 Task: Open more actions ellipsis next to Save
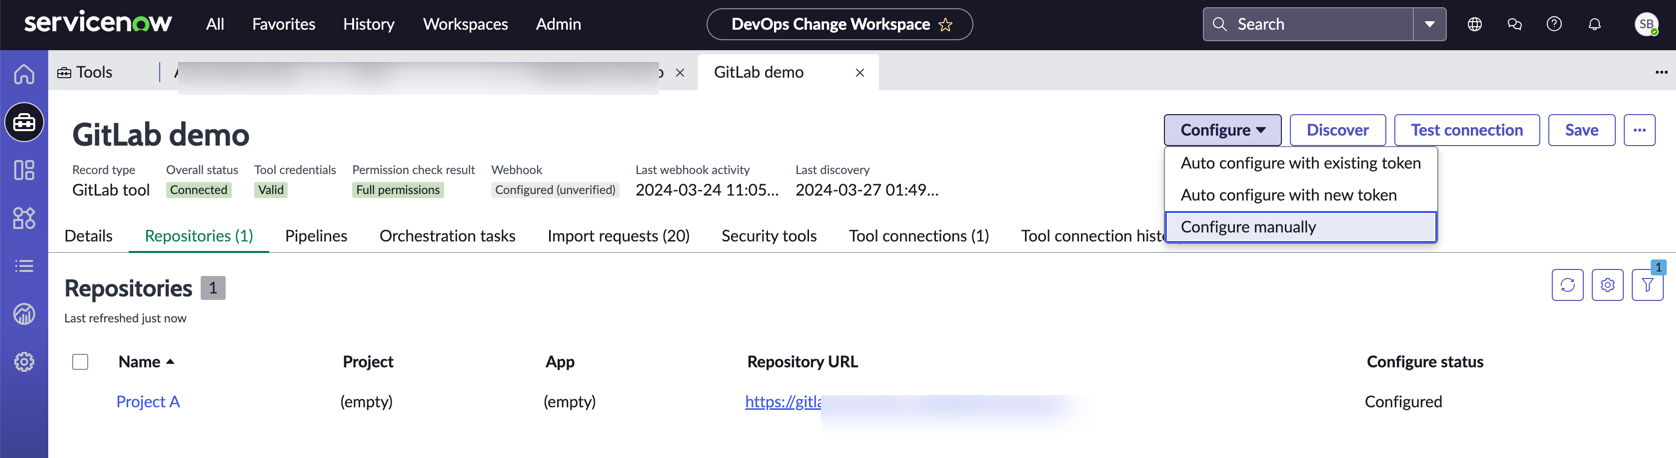point(1640,130)
